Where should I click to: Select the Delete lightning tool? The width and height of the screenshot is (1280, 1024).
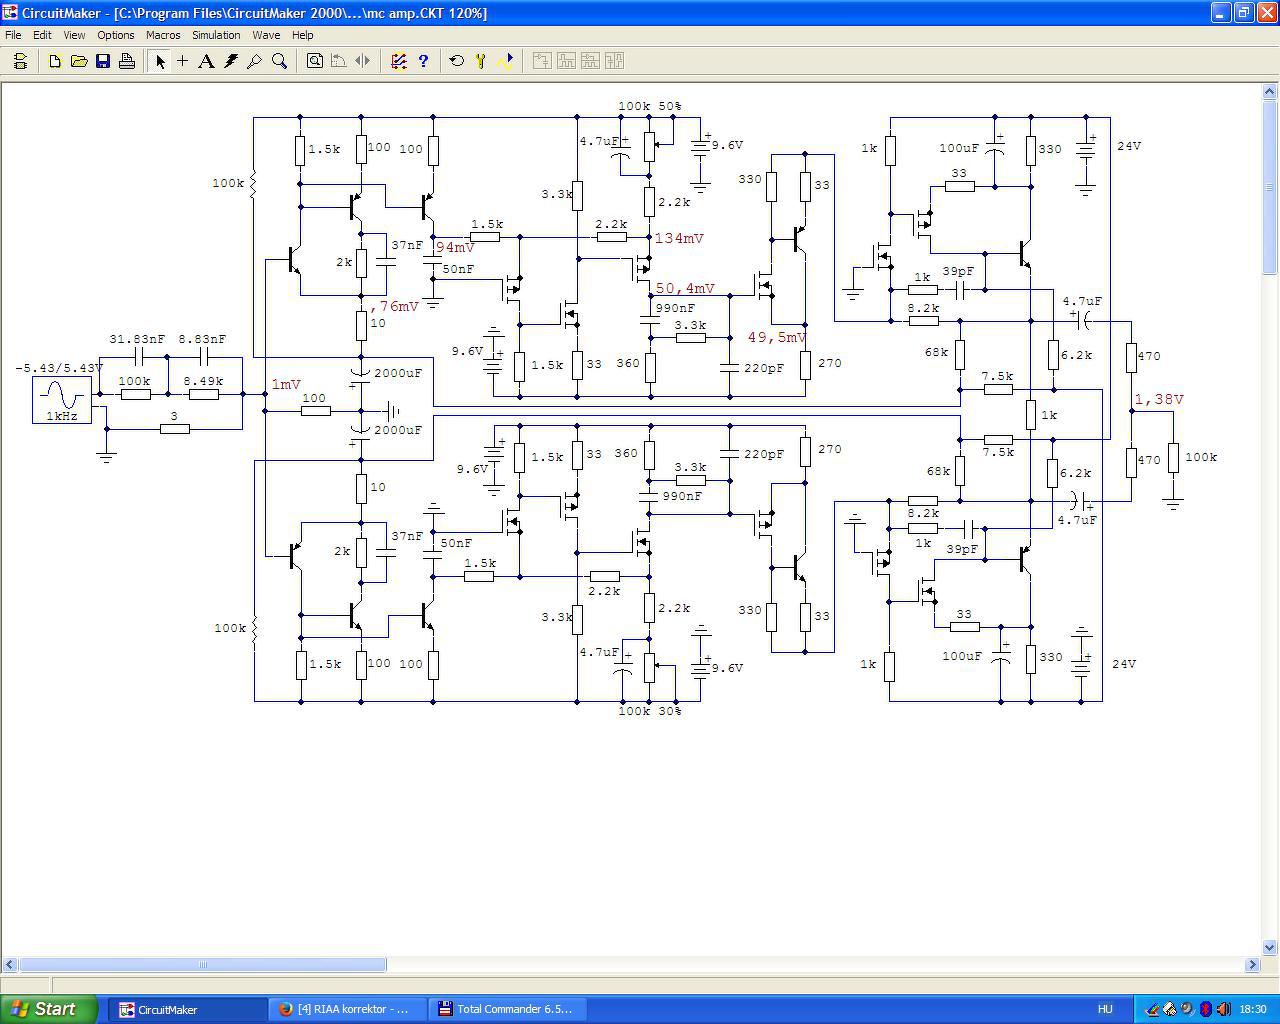point(231,61)
